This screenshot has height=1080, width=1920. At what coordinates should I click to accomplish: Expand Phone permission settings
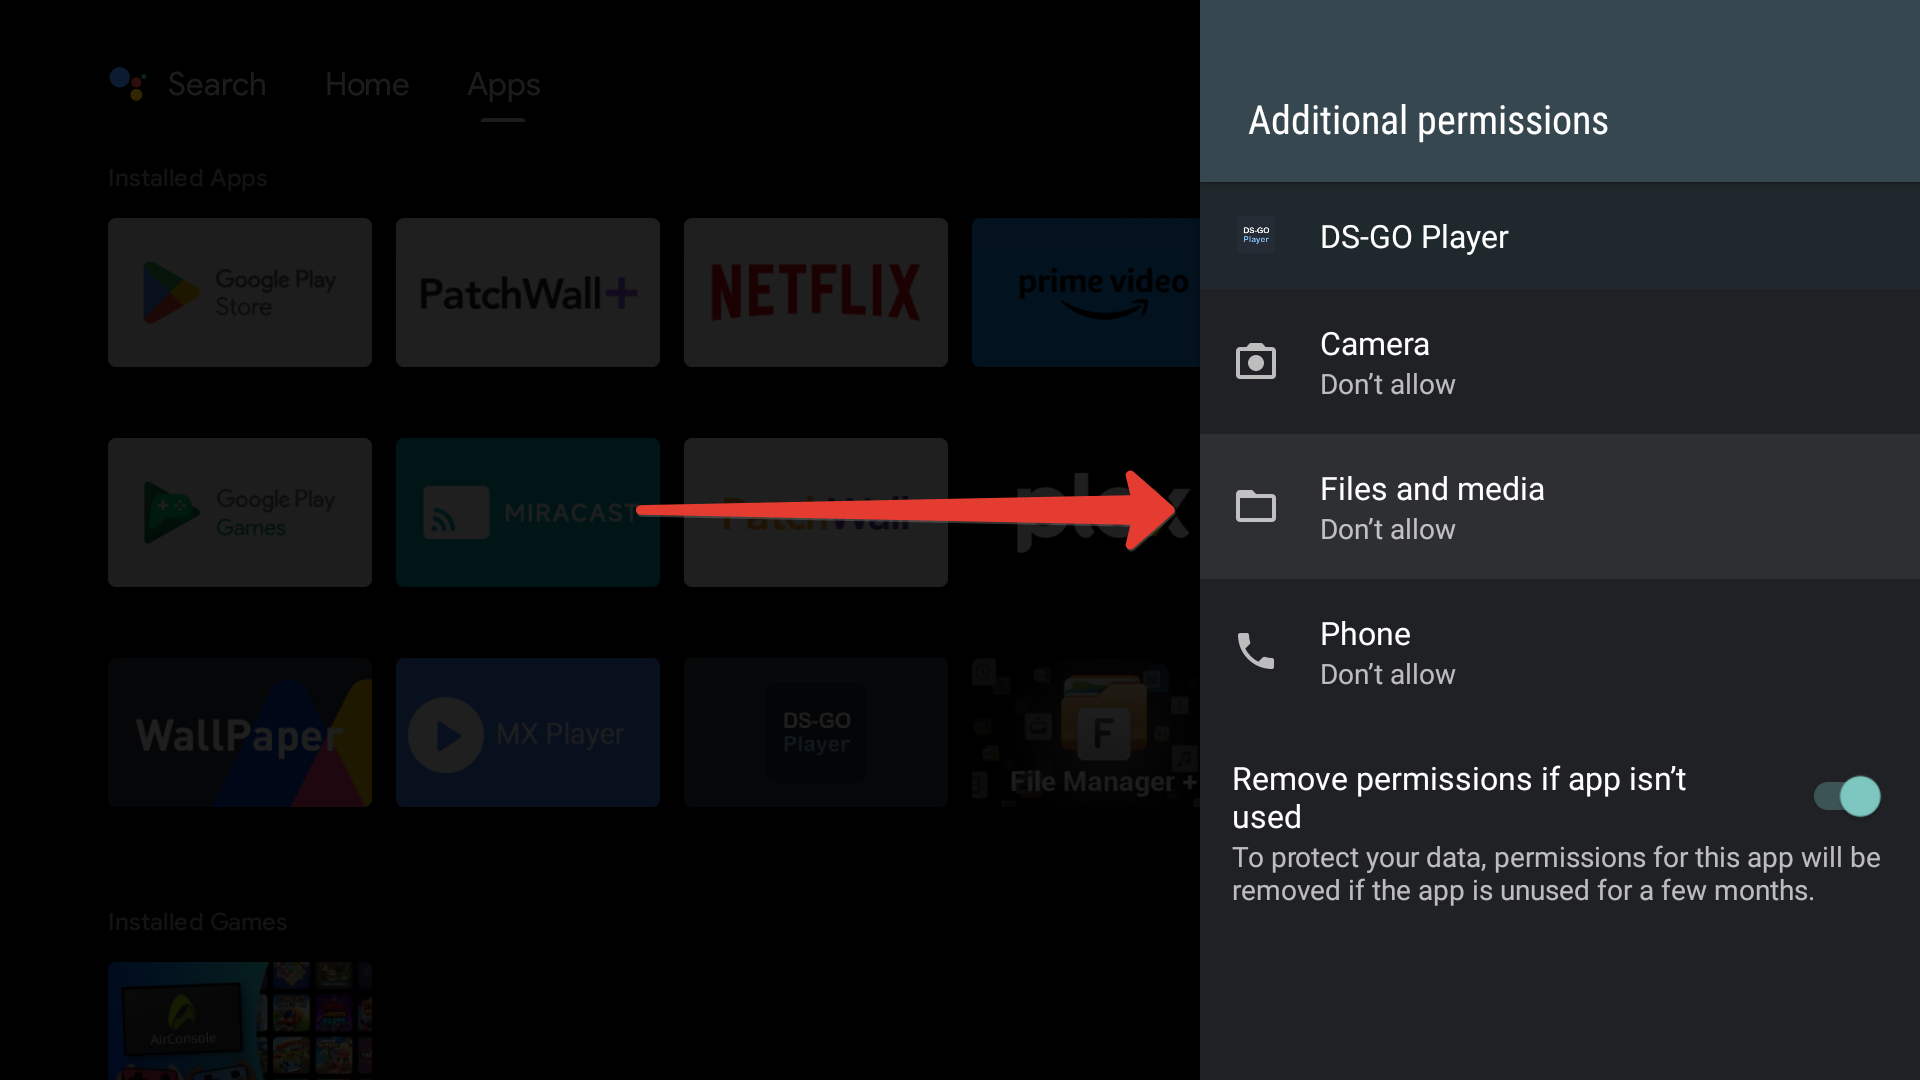click(1559, 651)
